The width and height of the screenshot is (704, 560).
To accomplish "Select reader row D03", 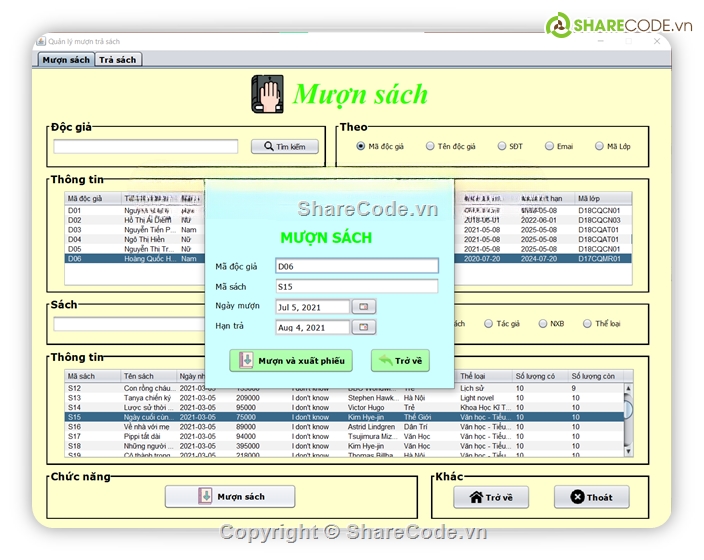I will pyautogui.click(x=135, y=229).
